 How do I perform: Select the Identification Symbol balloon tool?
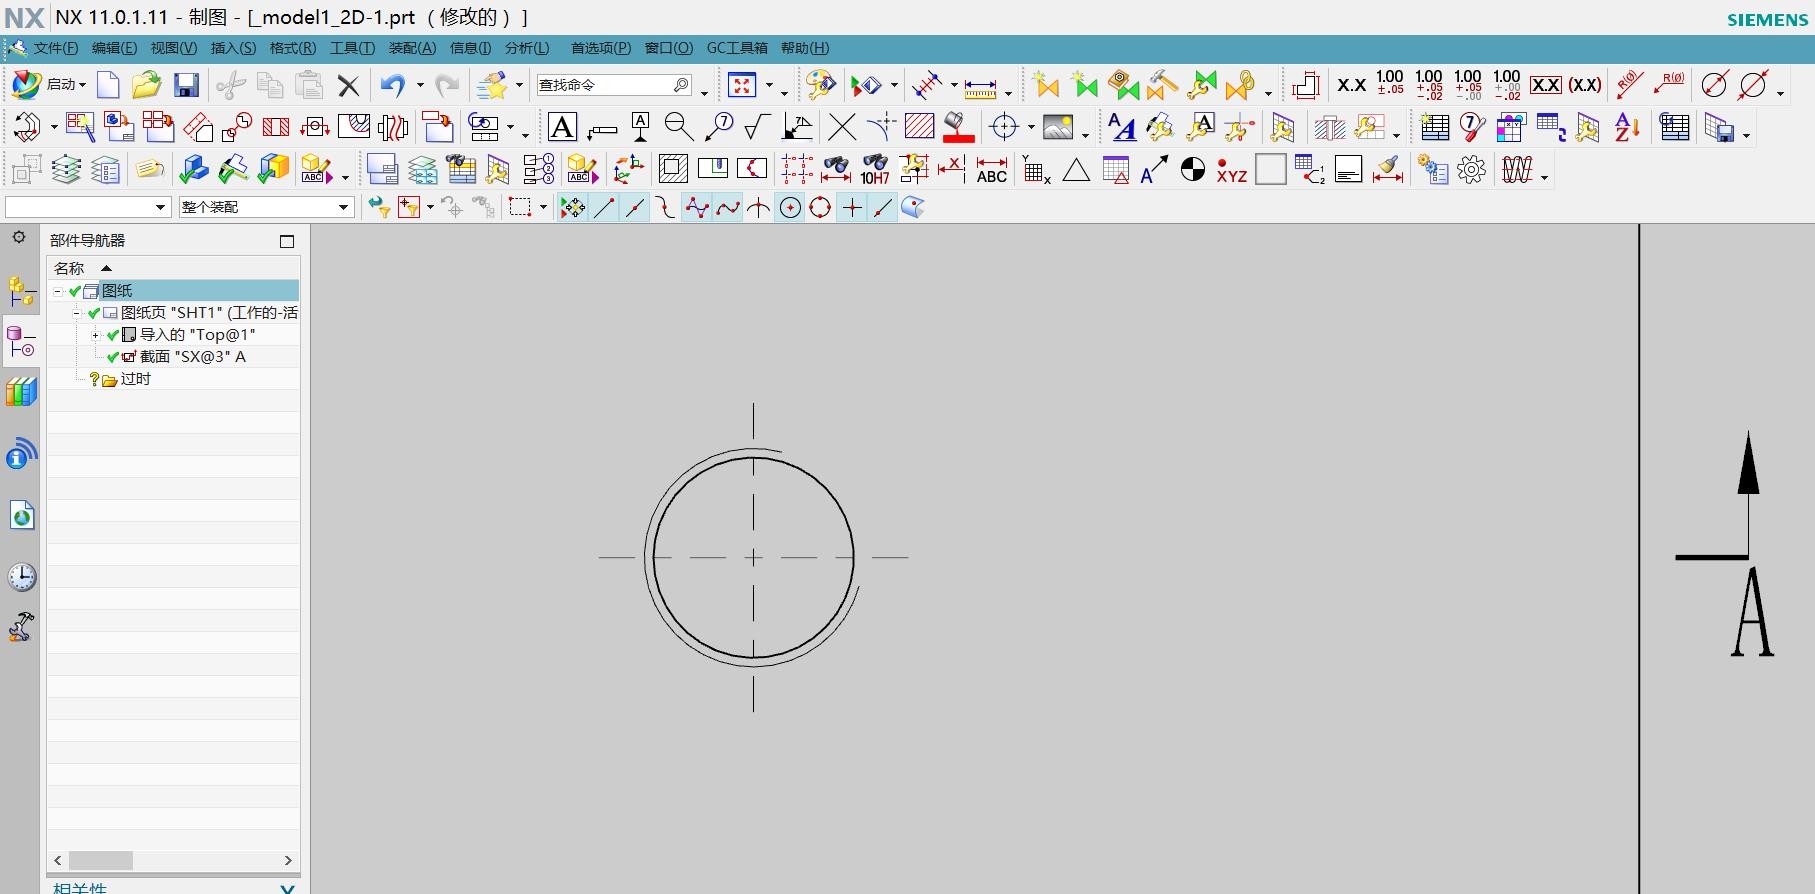pos(718,127)
